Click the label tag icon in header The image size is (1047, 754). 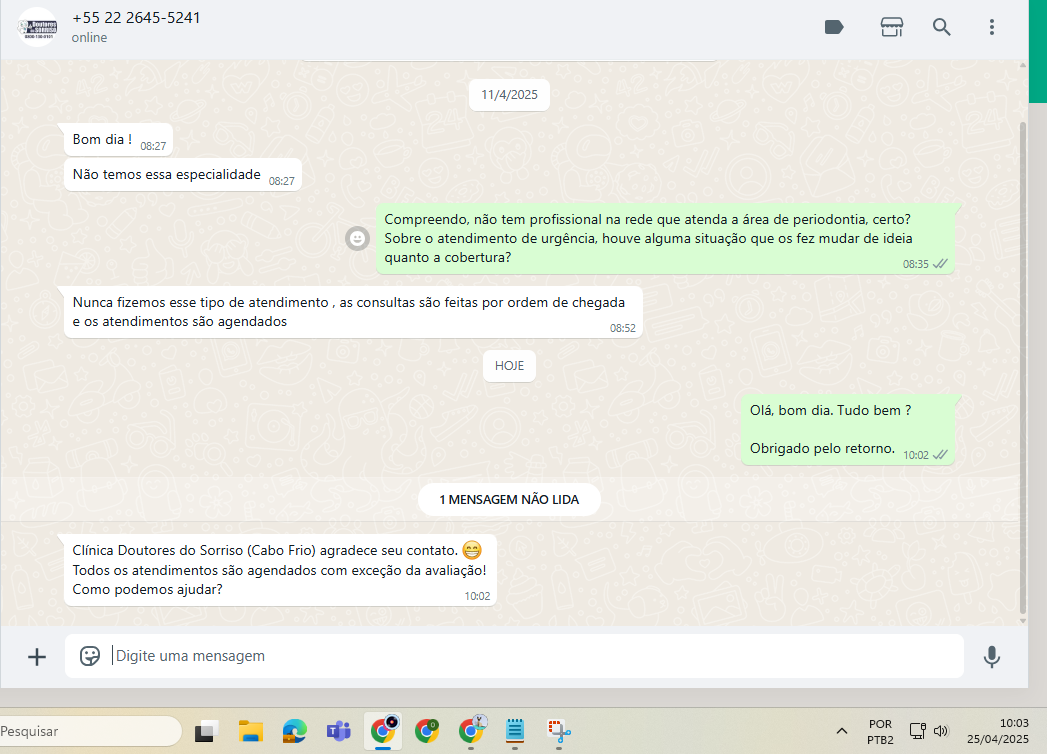[834, 27]
